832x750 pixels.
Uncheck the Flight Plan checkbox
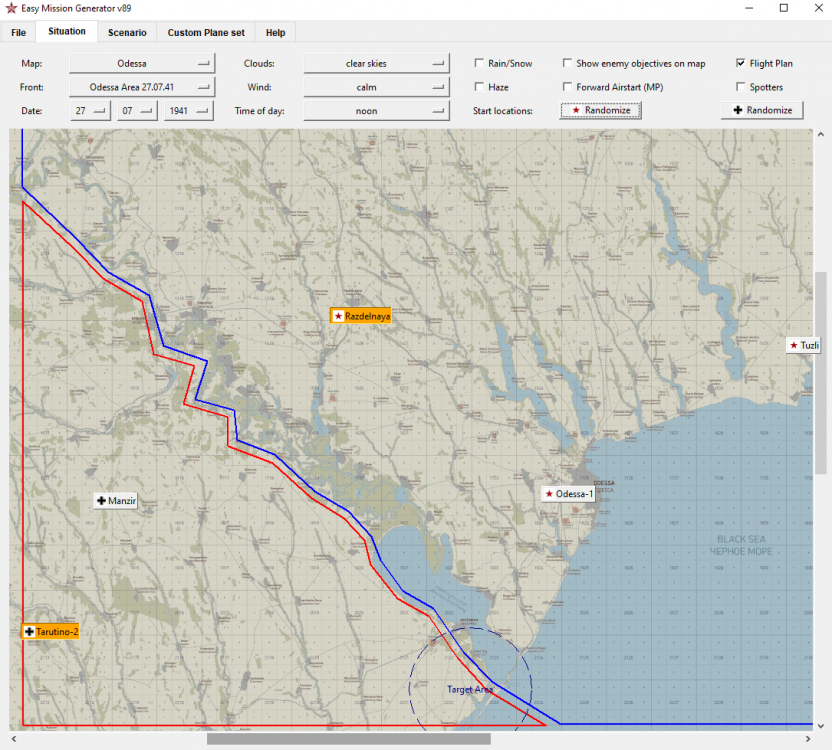741,63
